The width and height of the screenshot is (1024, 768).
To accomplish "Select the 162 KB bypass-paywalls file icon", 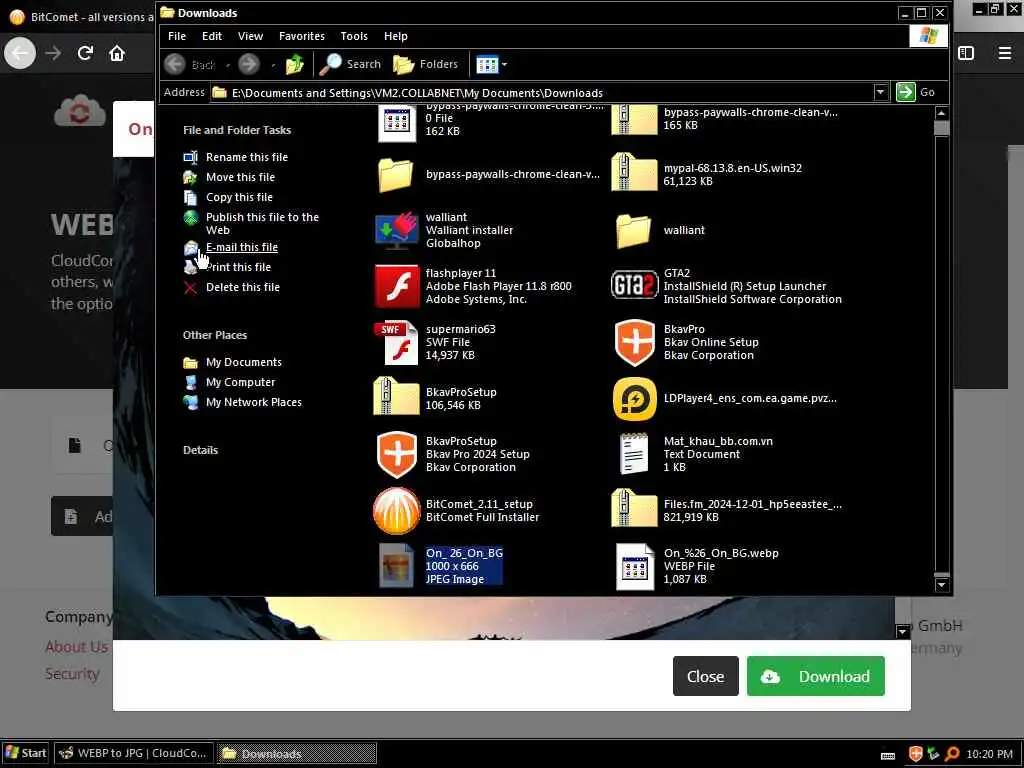I will (x=396, y=123).
